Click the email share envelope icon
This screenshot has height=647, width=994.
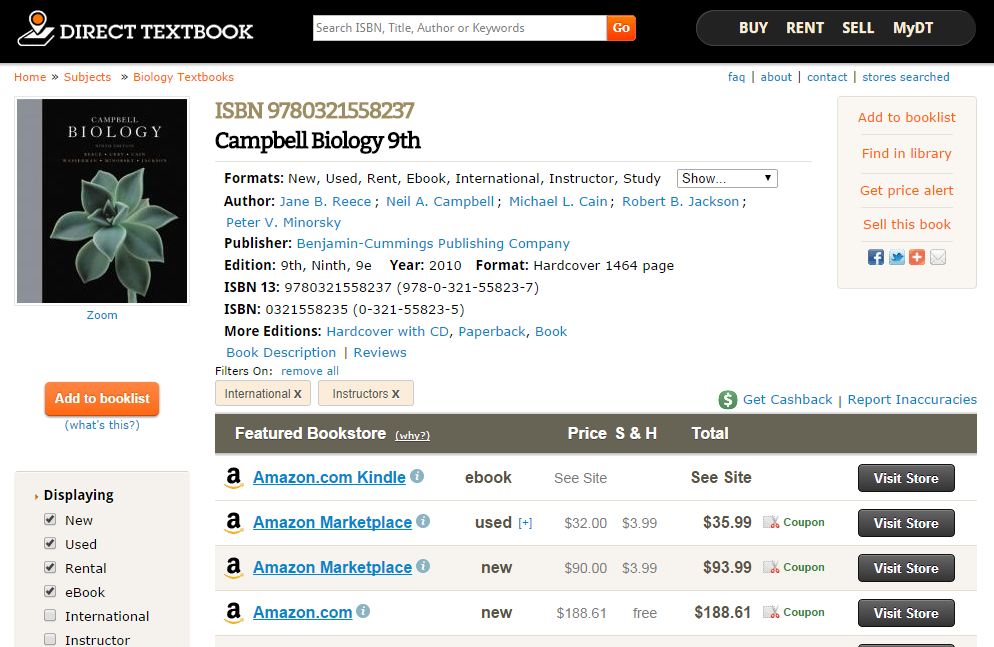point(938,257)
